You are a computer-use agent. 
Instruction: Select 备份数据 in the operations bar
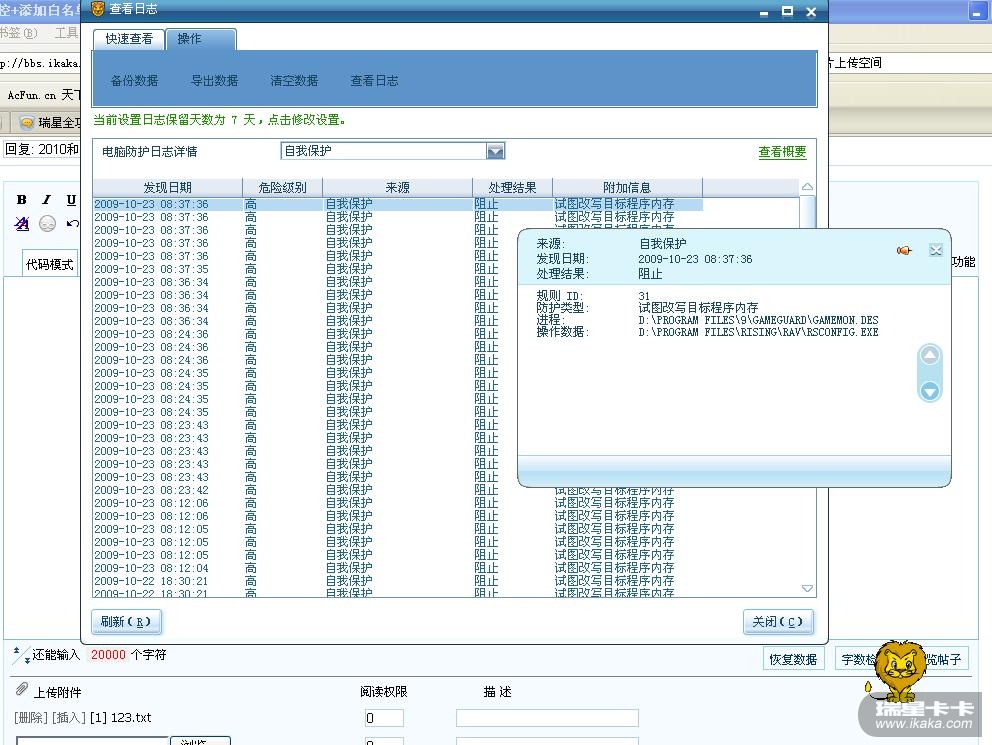134,80
